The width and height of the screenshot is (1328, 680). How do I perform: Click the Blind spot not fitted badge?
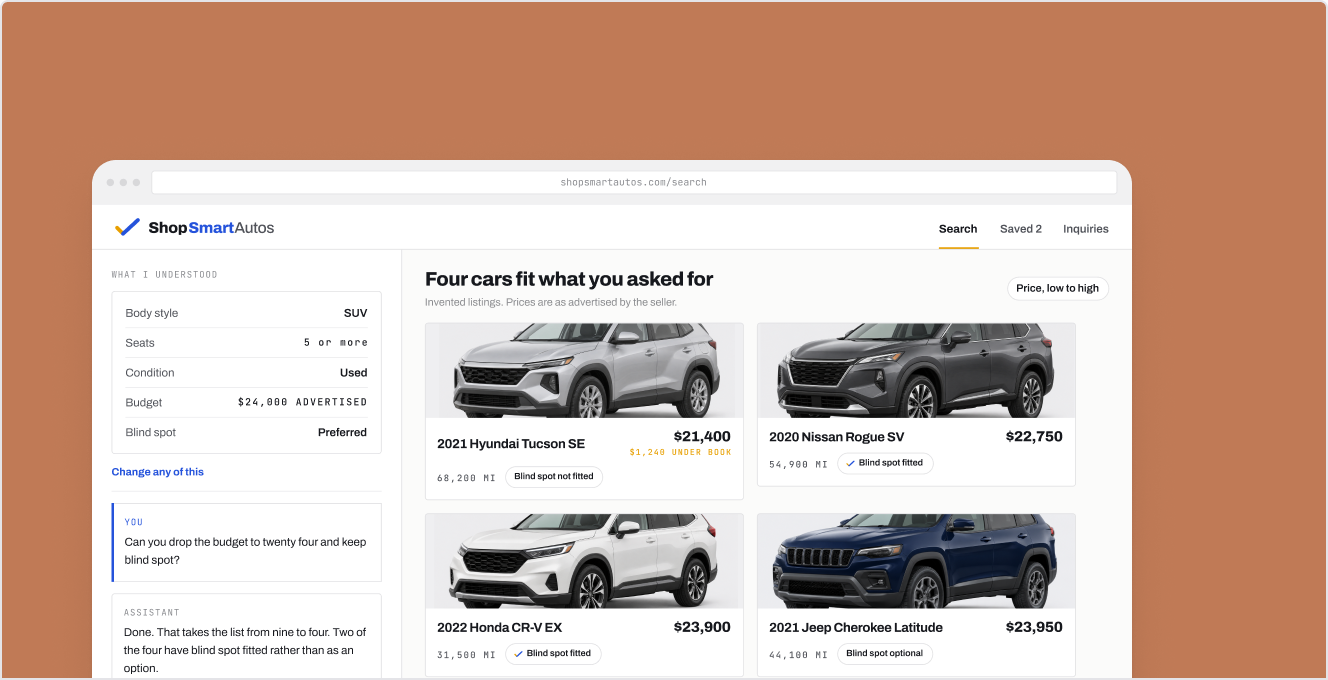pos(554,477)
